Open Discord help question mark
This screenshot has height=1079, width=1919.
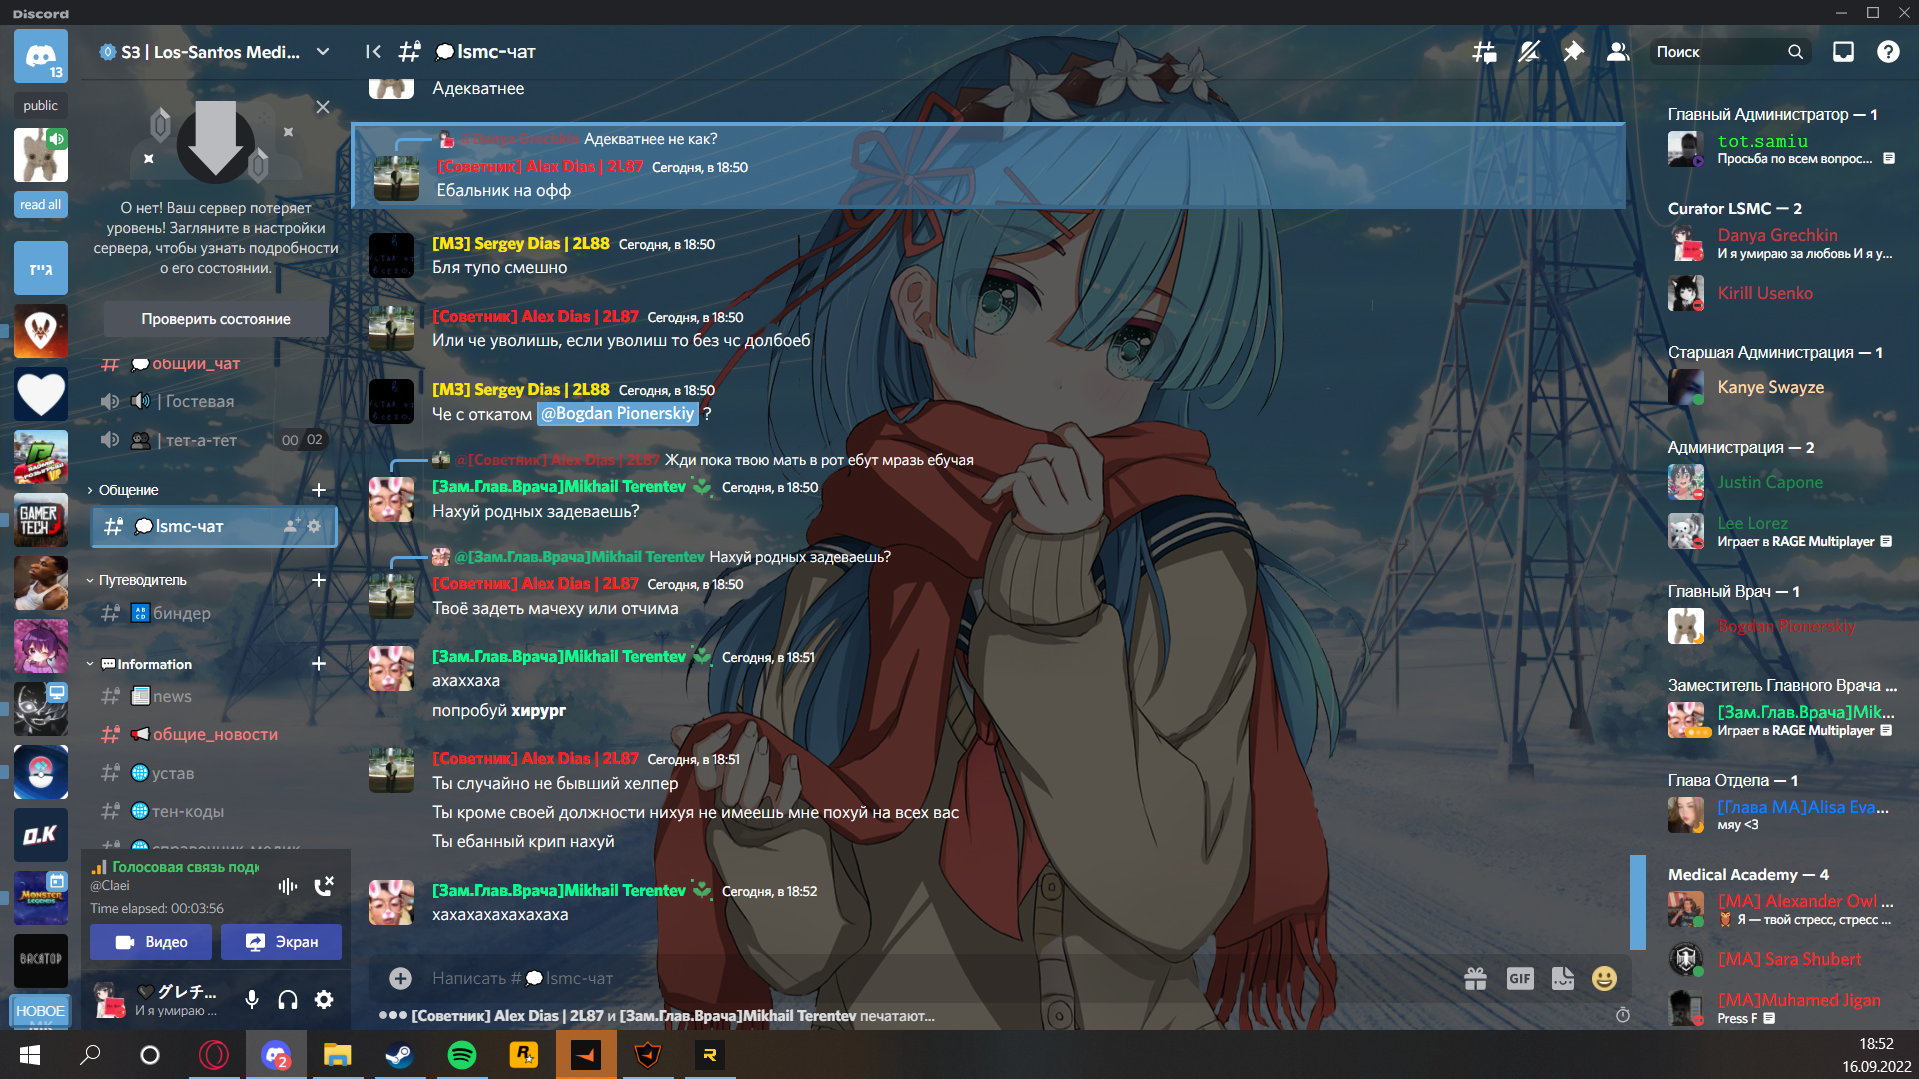pos(1888,52)
